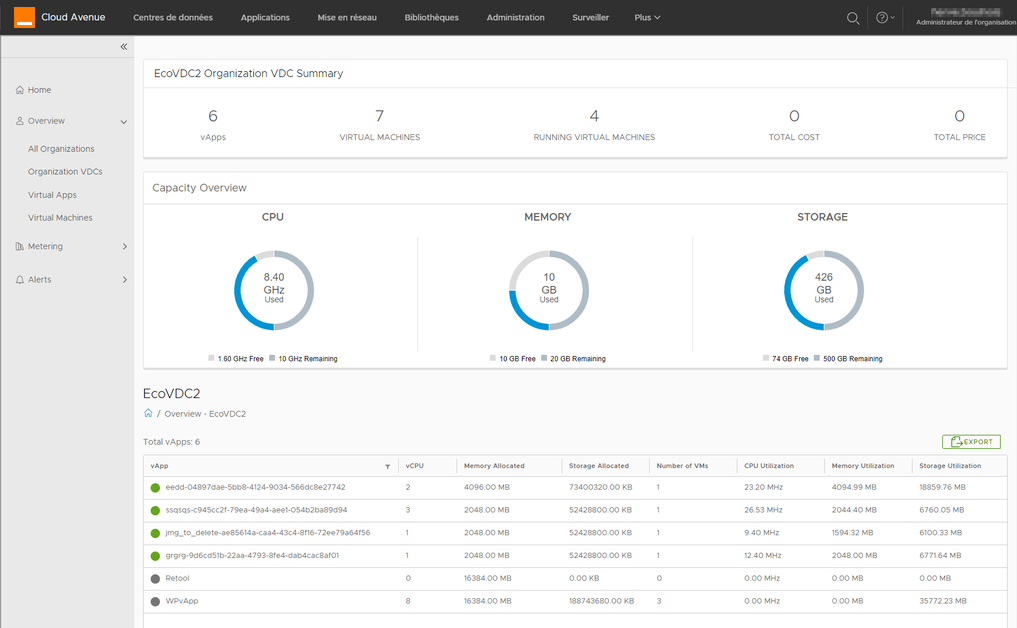Click Storage 500 GB Remaining legend swatch
Screen dimensions: 1017x628
[x=817, y=358]
